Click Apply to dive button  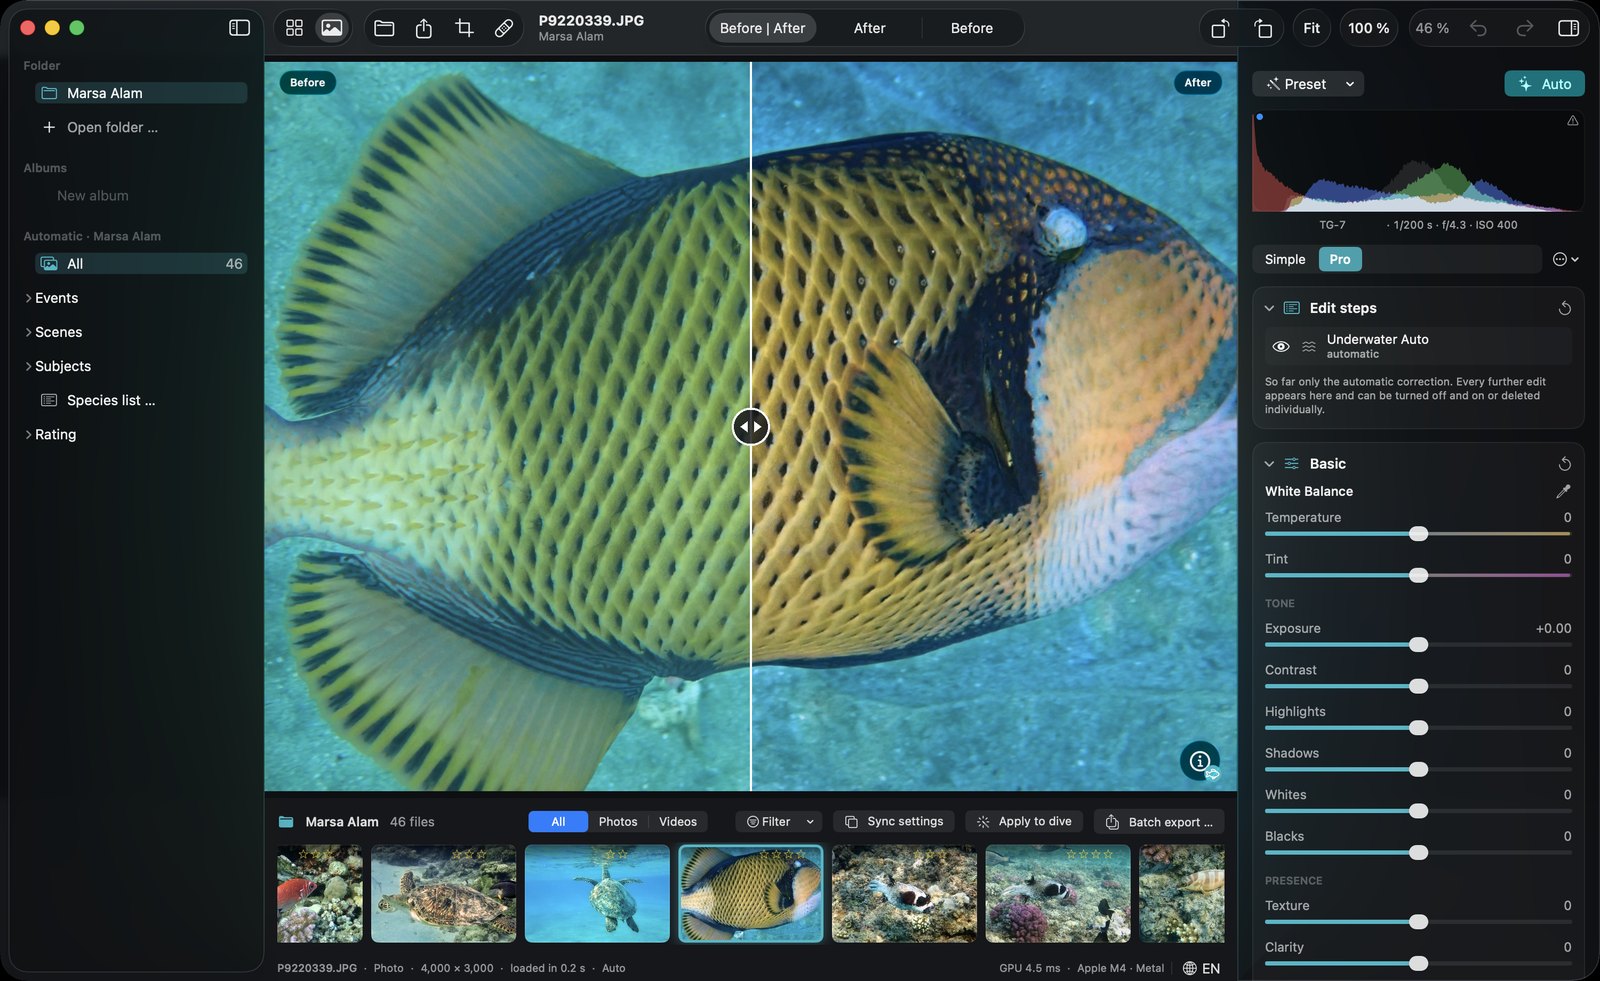[x=1024, y=822]
